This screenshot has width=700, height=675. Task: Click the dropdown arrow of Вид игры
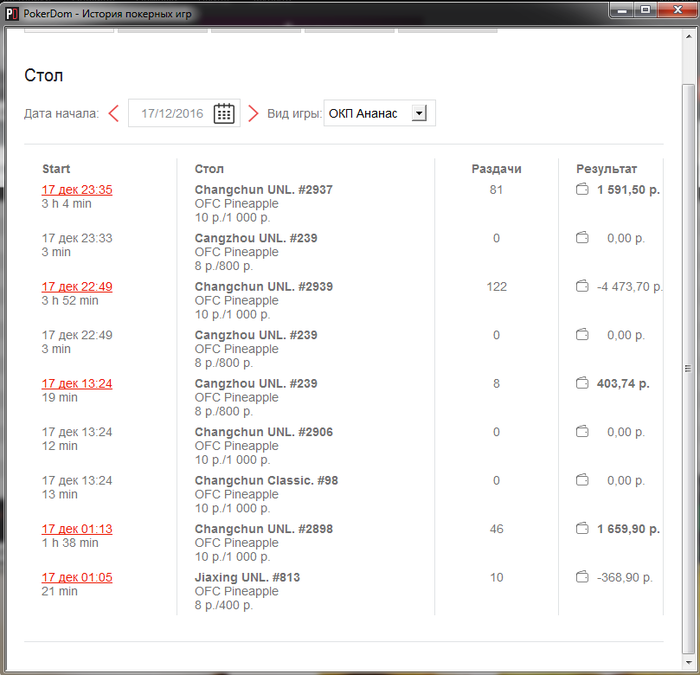pos(419,113)
